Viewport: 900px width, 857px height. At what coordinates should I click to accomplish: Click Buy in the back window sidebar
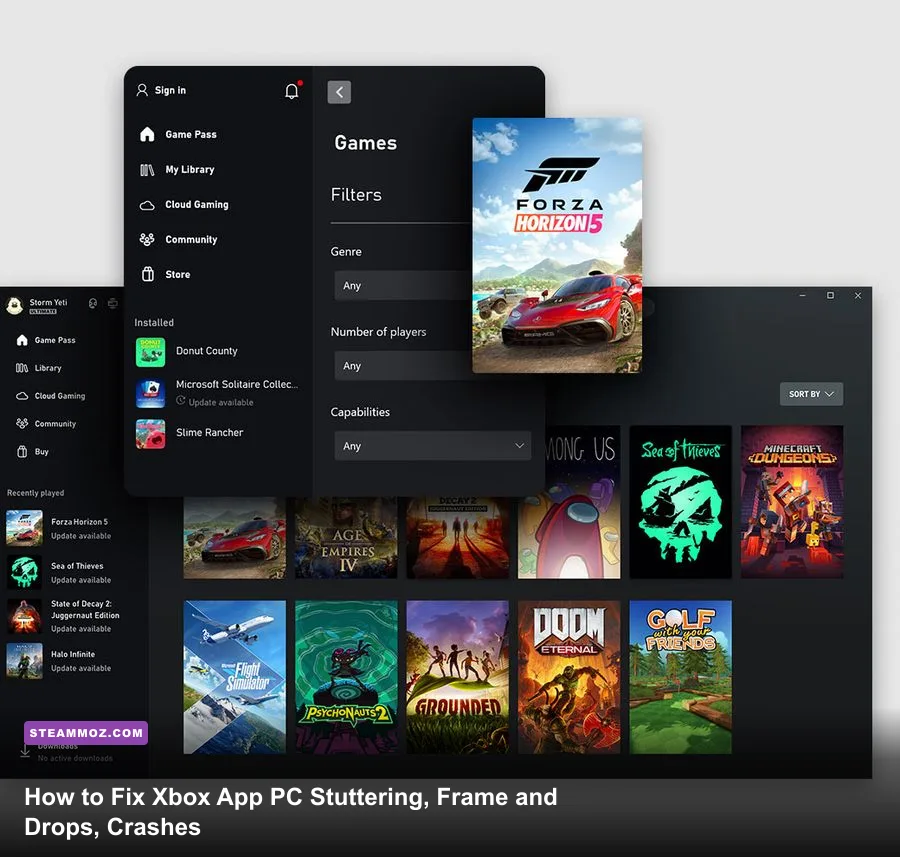[41, 452]
